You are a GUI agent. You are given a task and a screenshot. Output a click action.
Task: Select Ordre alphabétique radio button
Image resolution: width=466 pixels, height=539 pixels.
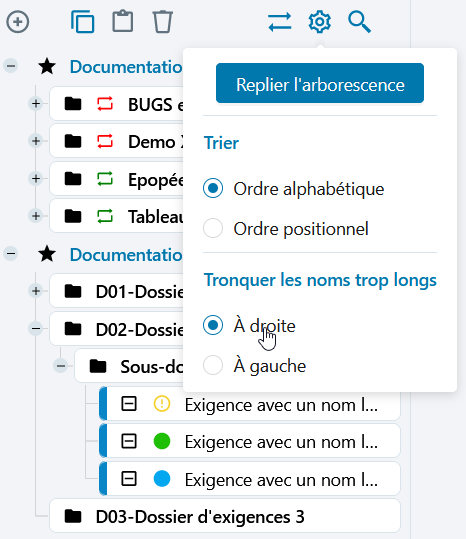(x=213, y=188)
